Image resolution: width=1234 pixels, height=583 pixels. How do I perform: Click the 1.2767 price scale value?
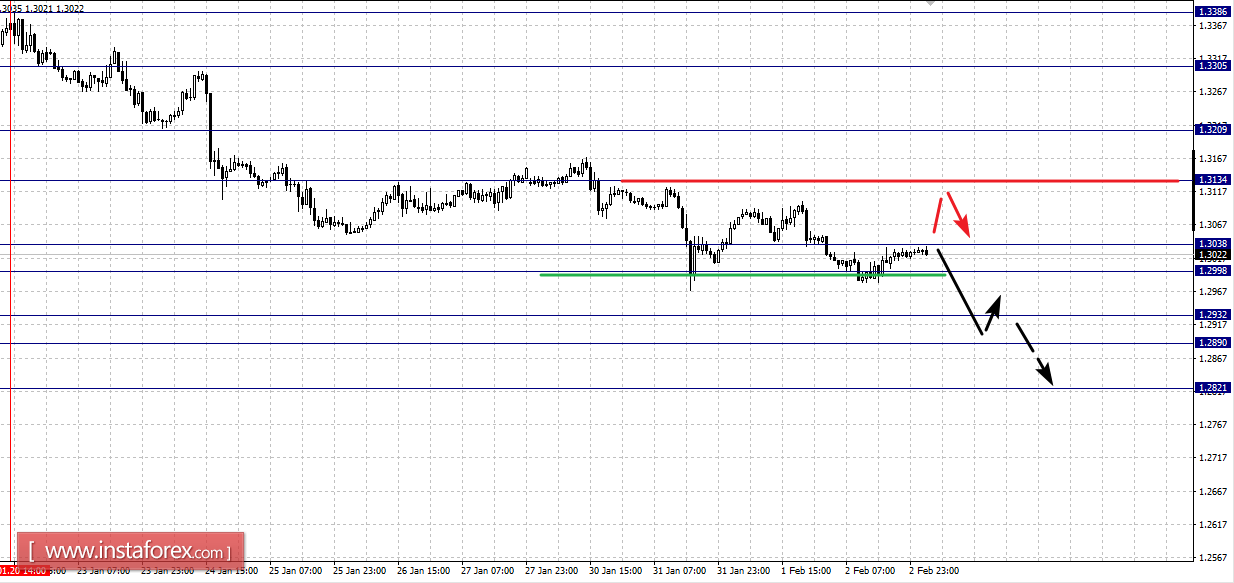[x=1213, y=425]
